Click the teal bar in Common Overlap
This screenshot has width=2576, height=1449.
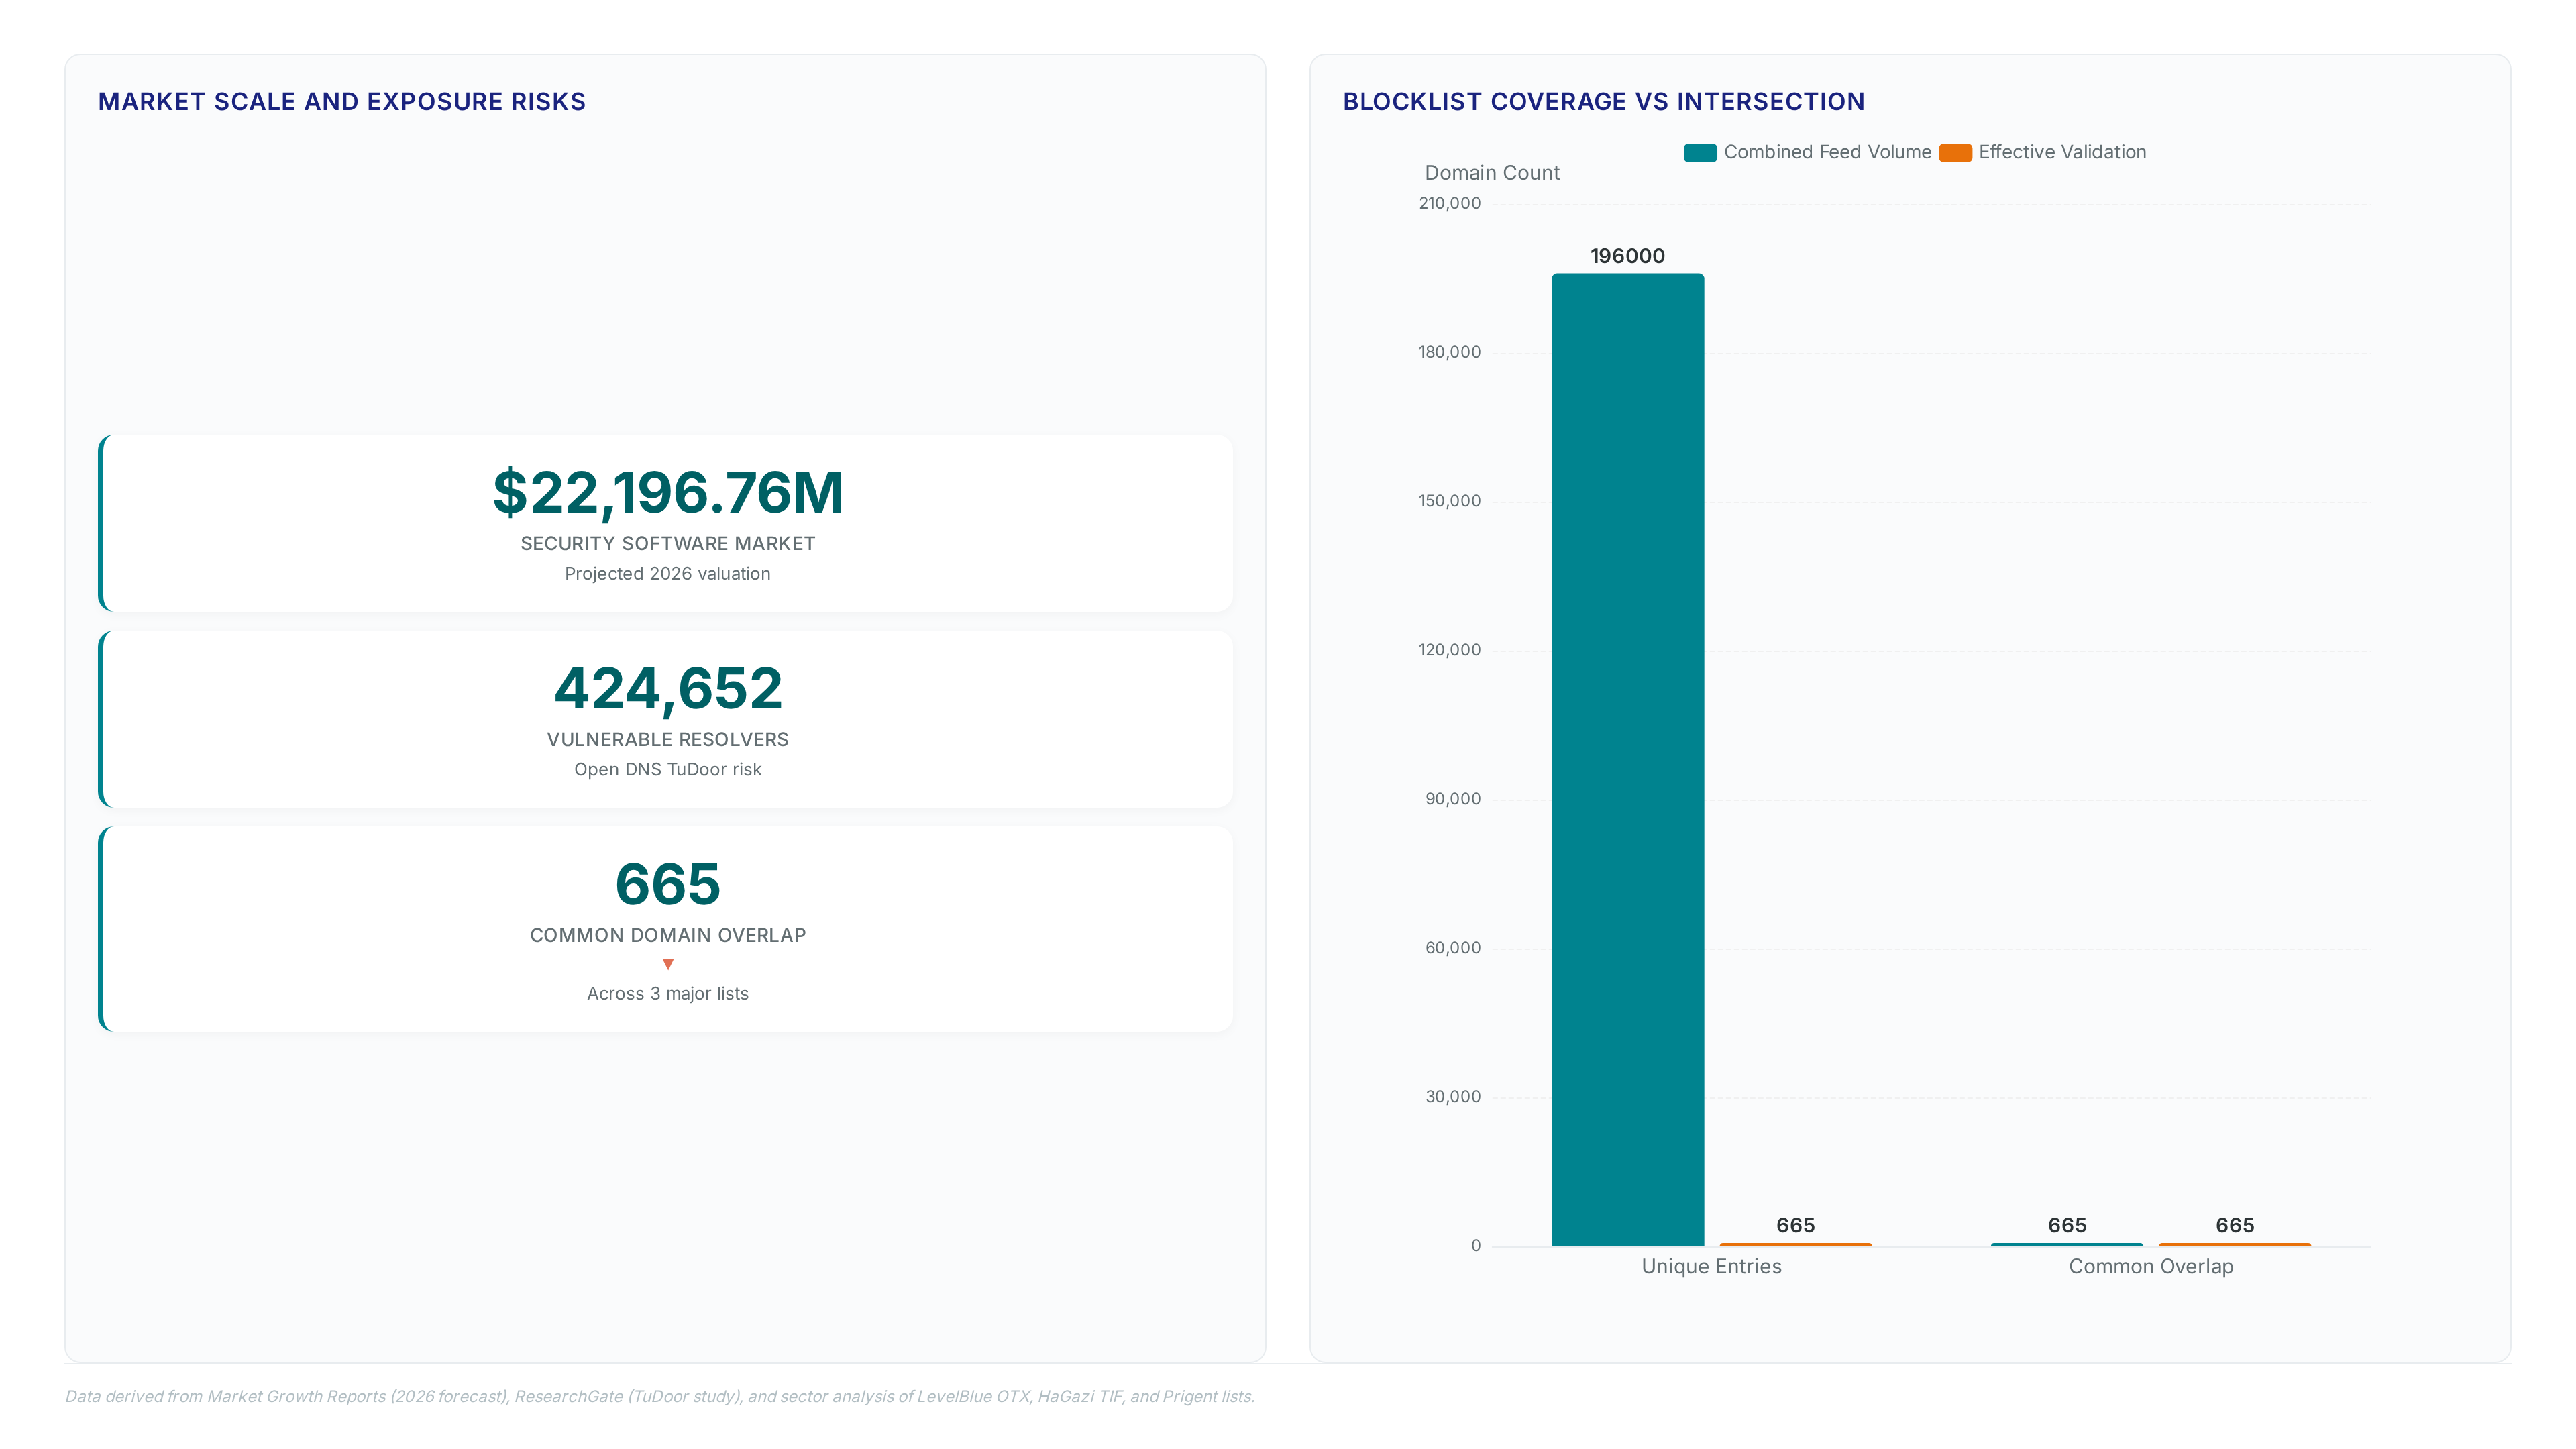2066,1244
